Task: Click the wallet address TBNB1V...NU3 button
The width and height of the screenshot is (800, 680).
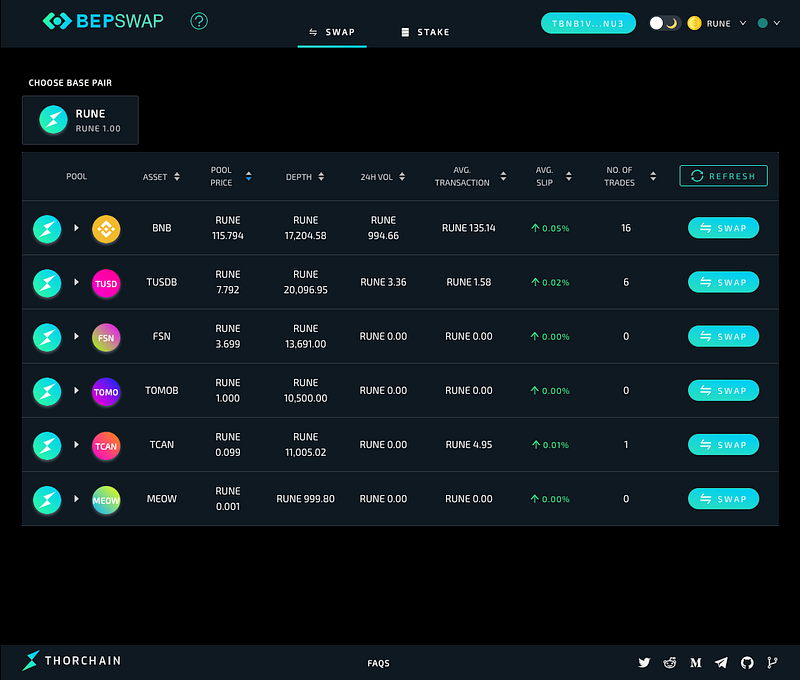Action: pyautogui.click(x=588, y=23)
